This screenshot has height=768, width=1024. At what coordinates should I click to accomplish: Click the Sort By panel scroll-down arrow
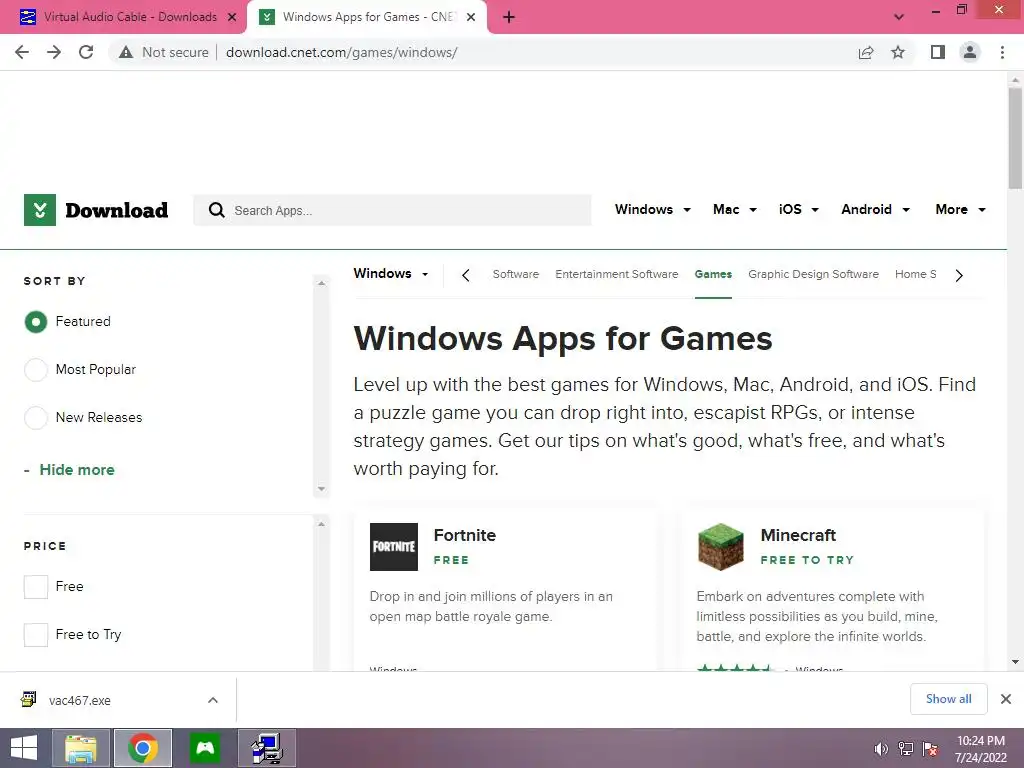[x=321, y=488]
